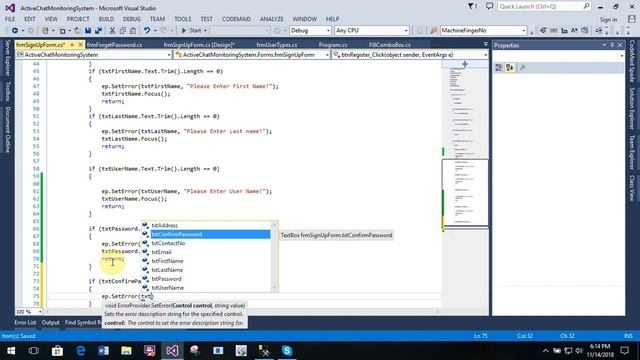Open Microsoft Edge from taskbar
Viewport: 640px width, 360px height.
80,351
